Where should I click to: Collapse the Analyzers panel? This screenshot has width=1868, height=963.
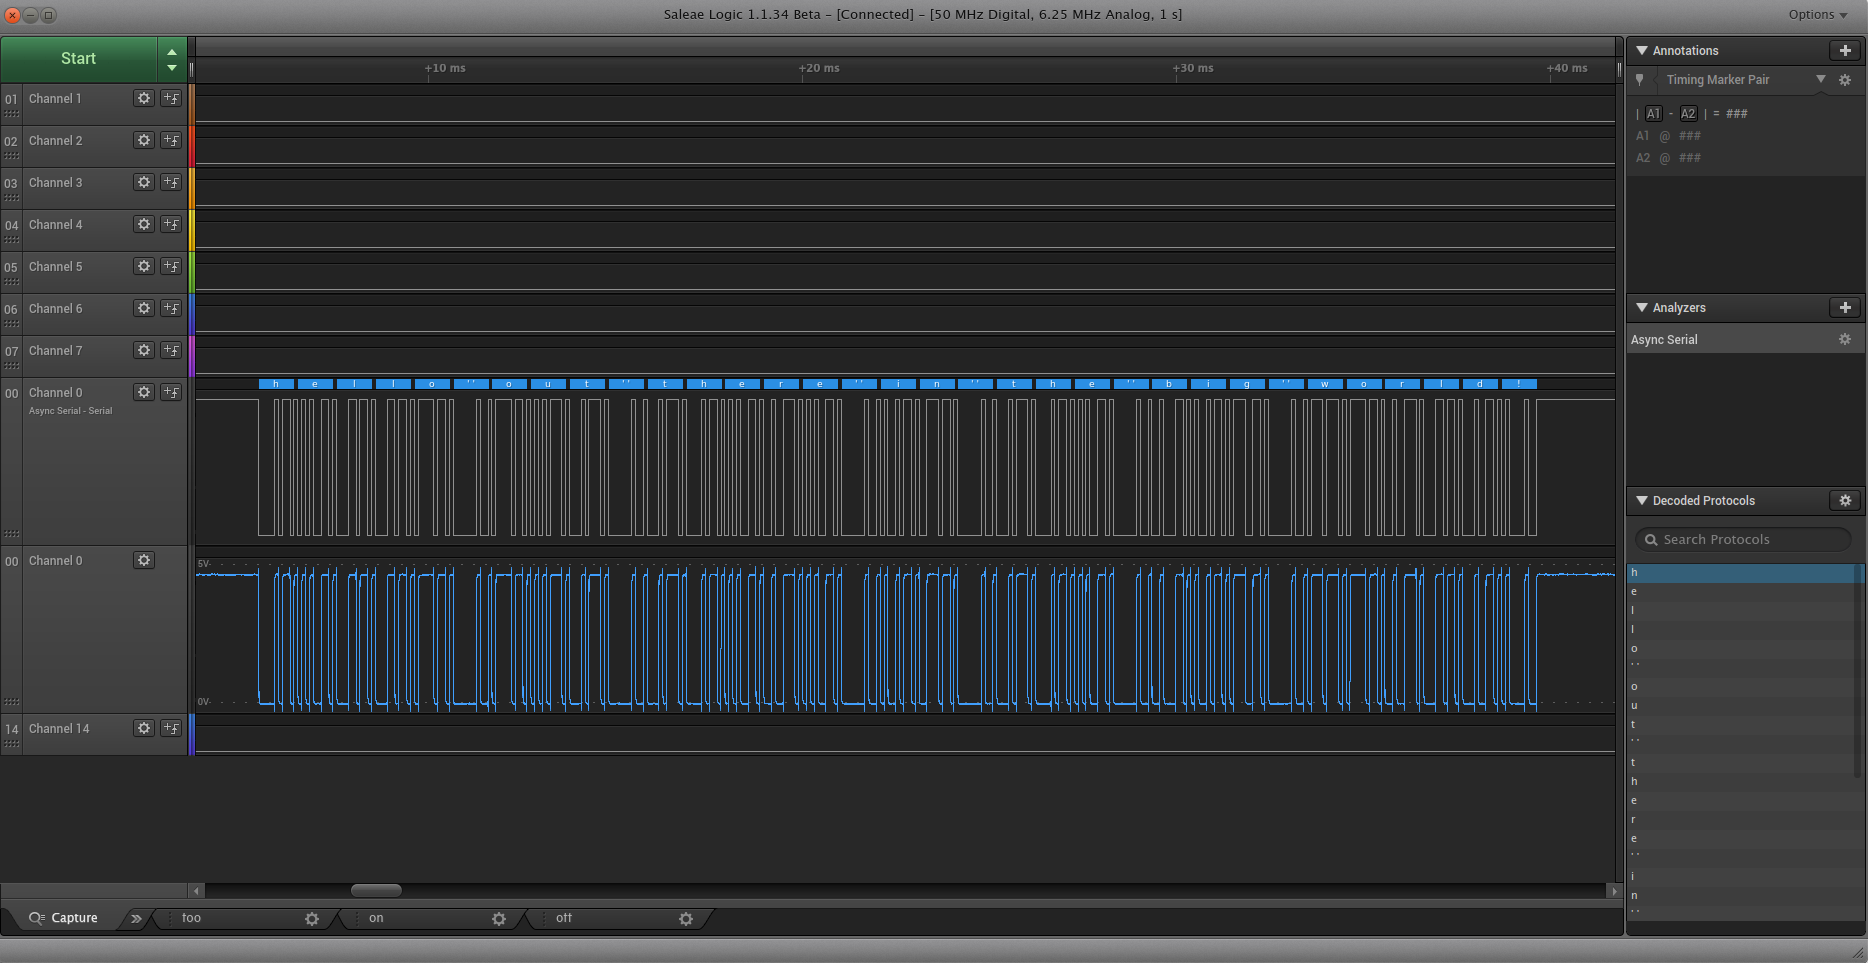[x=1642, y=307]
